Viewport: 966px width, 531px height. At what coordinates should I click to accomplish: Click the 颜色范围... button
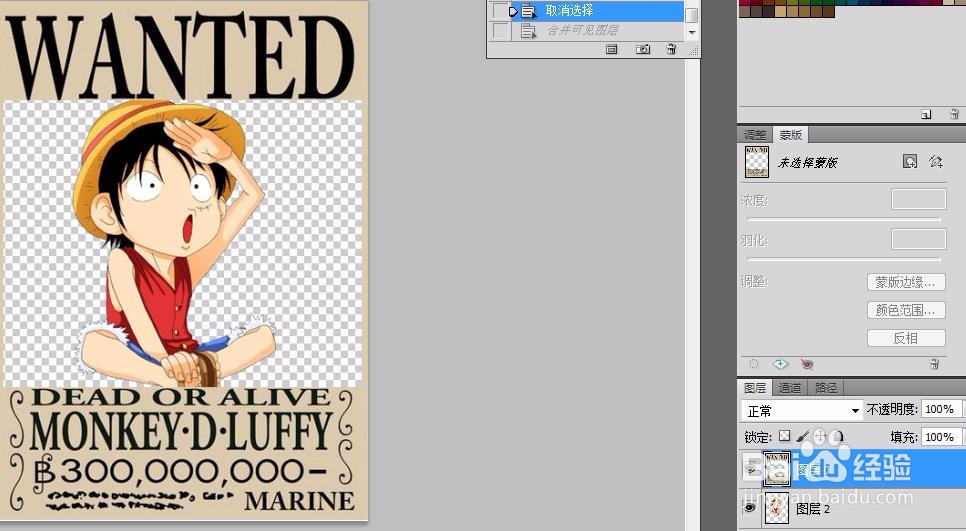(x=906, y=310)
